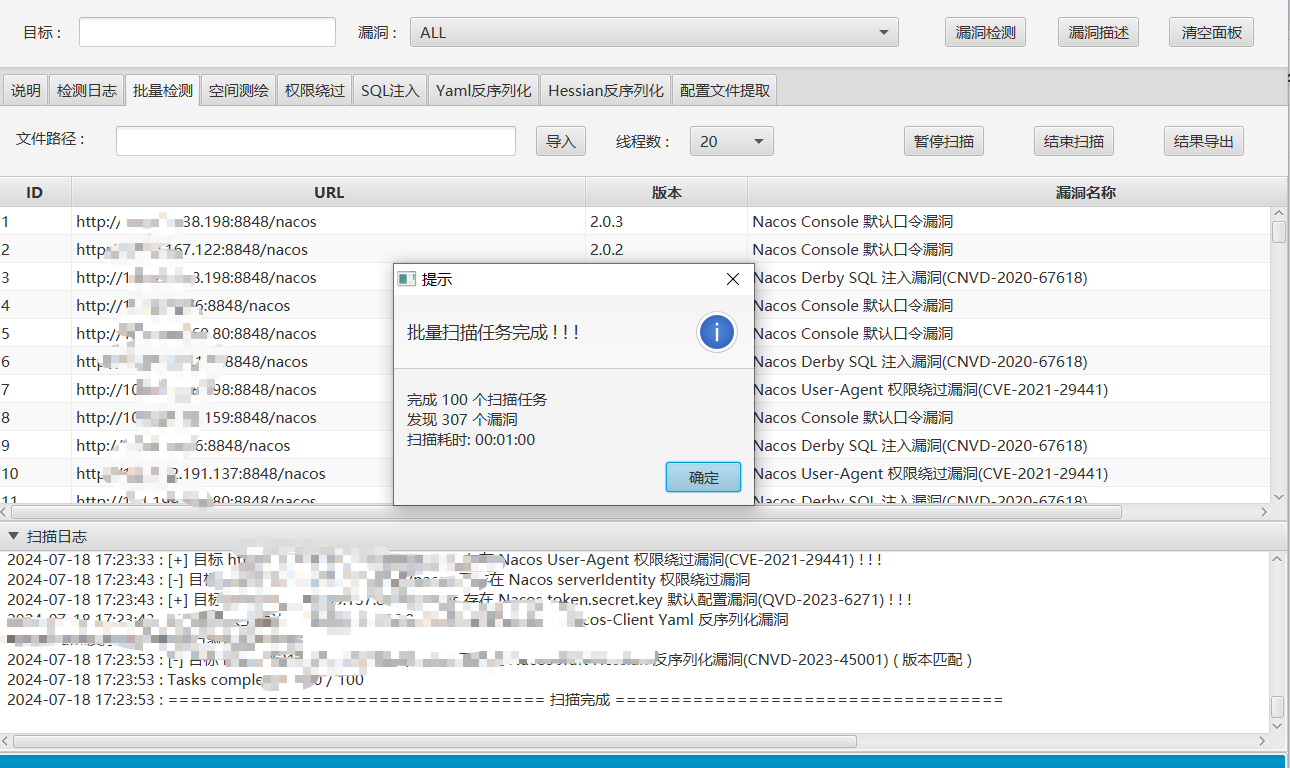Open the 配置文件提取 tab

(x=724, y=89)
